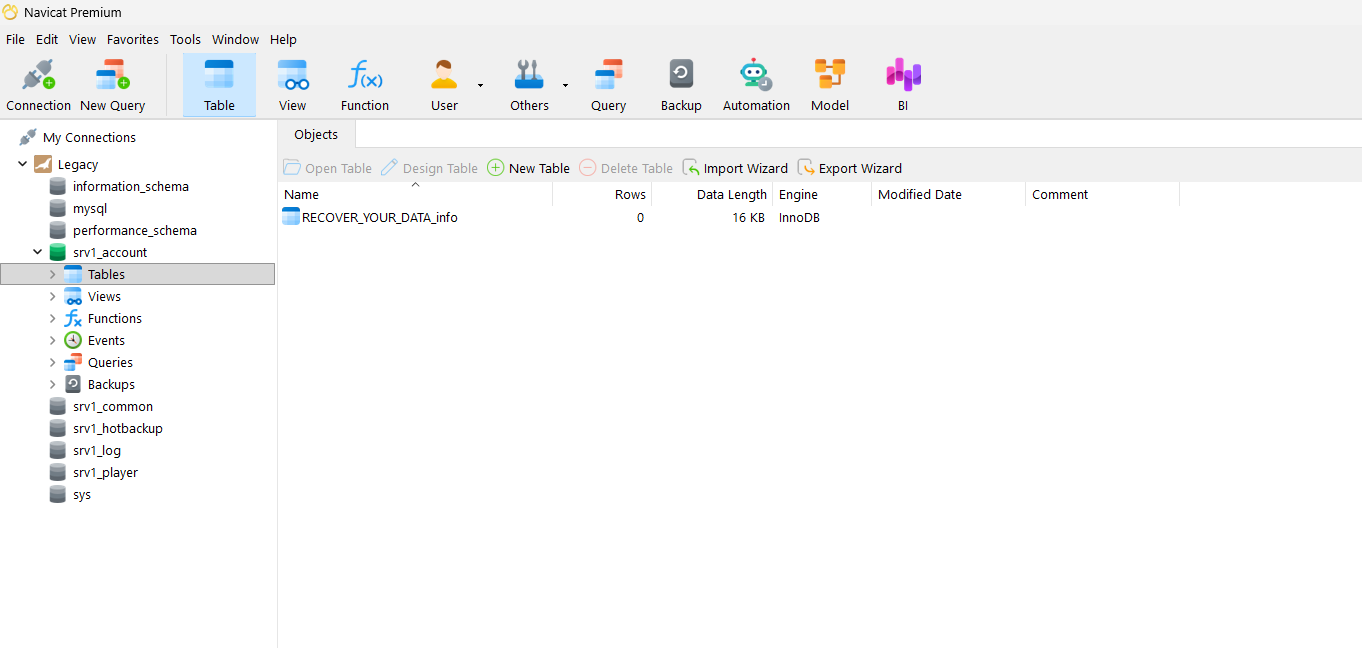Viewport: 1362px width, 648px height.
Task: Sort by the Data Length column header
Action: pyautogui.click(x=712, y=194)
